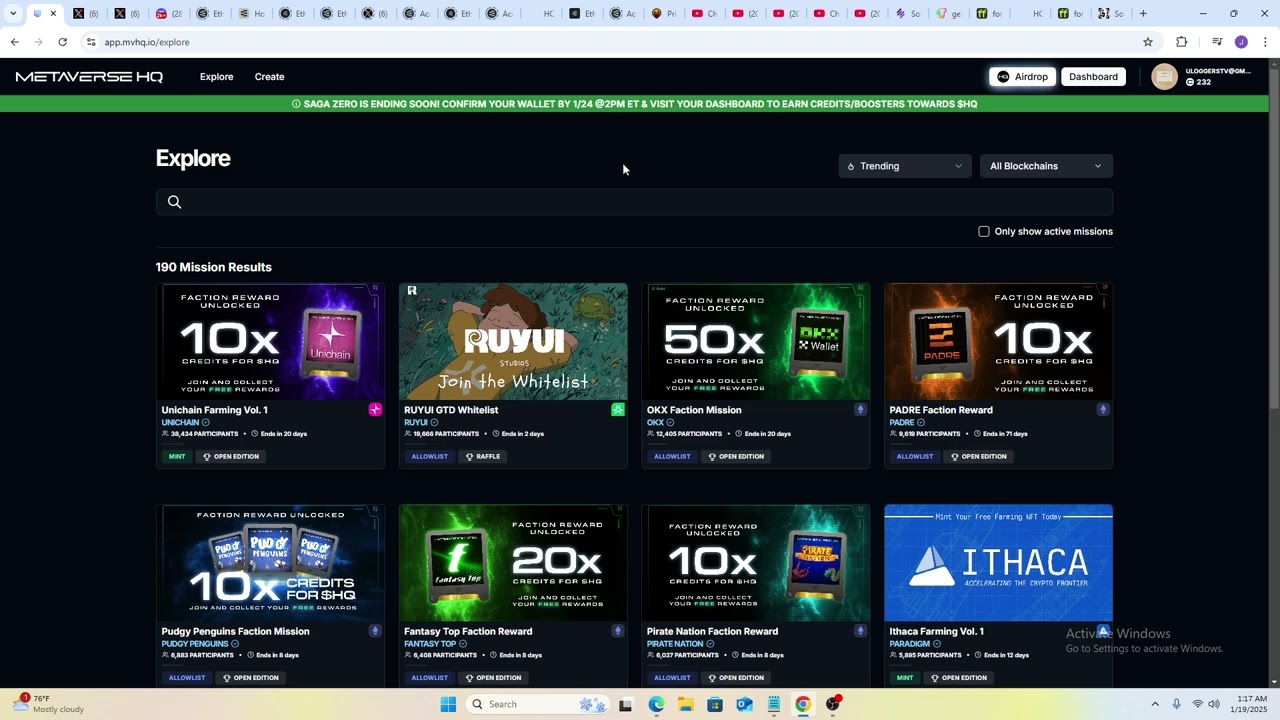Viewport: 1280px width, 720px height.
Task: Open the Ithaca Farming Vol. 1 thumbnail
Action: (x=998, y=563)
